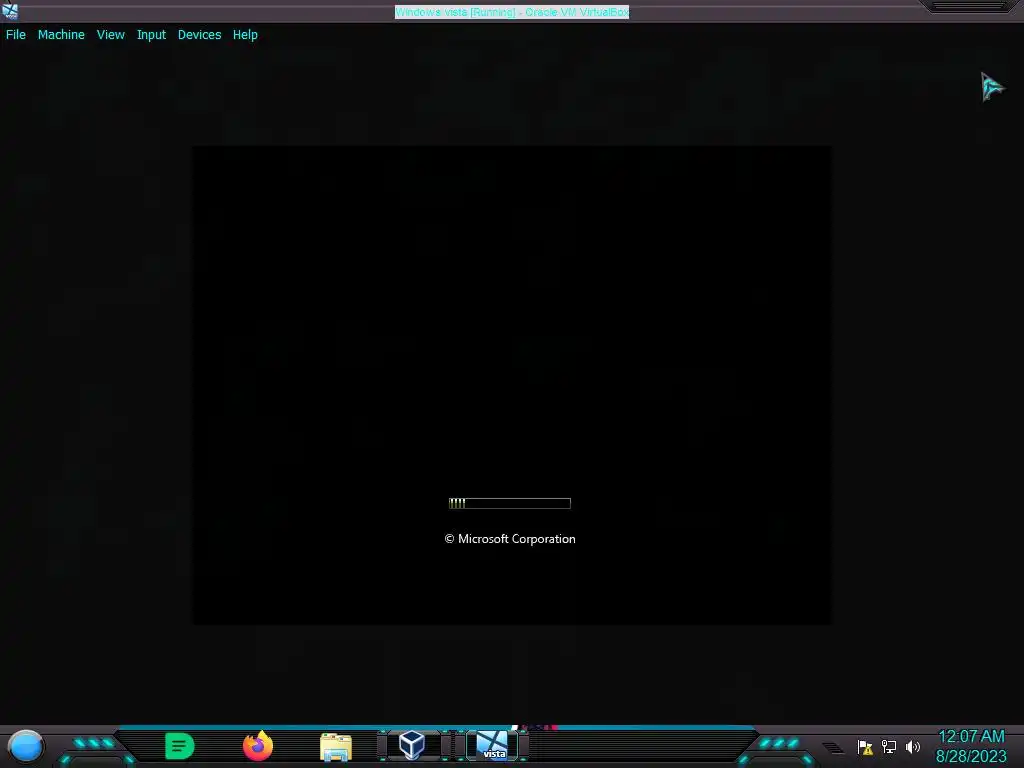Image resolution: width=1024 pixels, height=768 pixels.
Task: Open the network tray icon
Action: 889,746
